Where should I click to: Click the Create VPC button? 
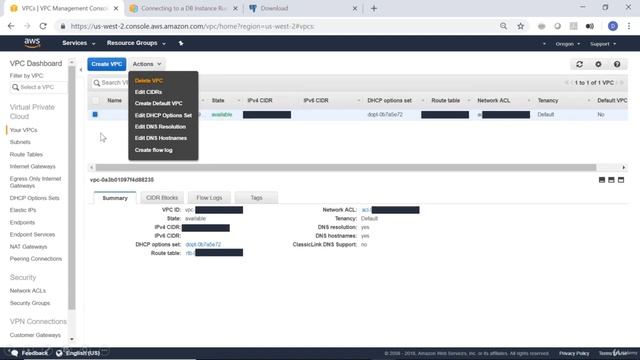107,64
